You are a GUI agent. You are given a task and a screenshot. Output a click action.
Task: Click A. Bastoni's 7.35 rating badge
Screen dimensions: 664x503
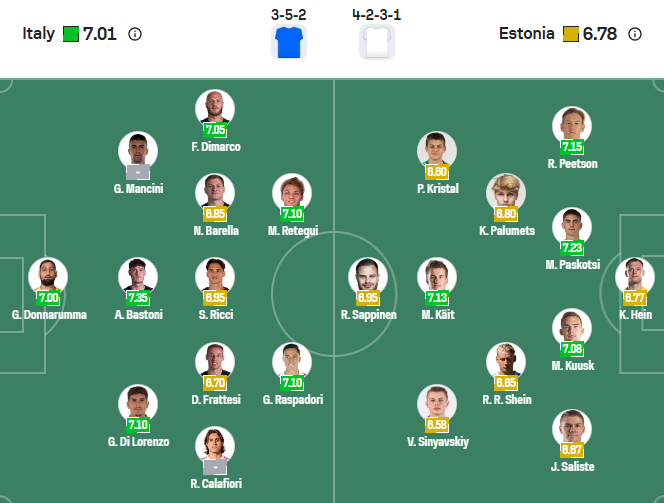tap(138, 298)
